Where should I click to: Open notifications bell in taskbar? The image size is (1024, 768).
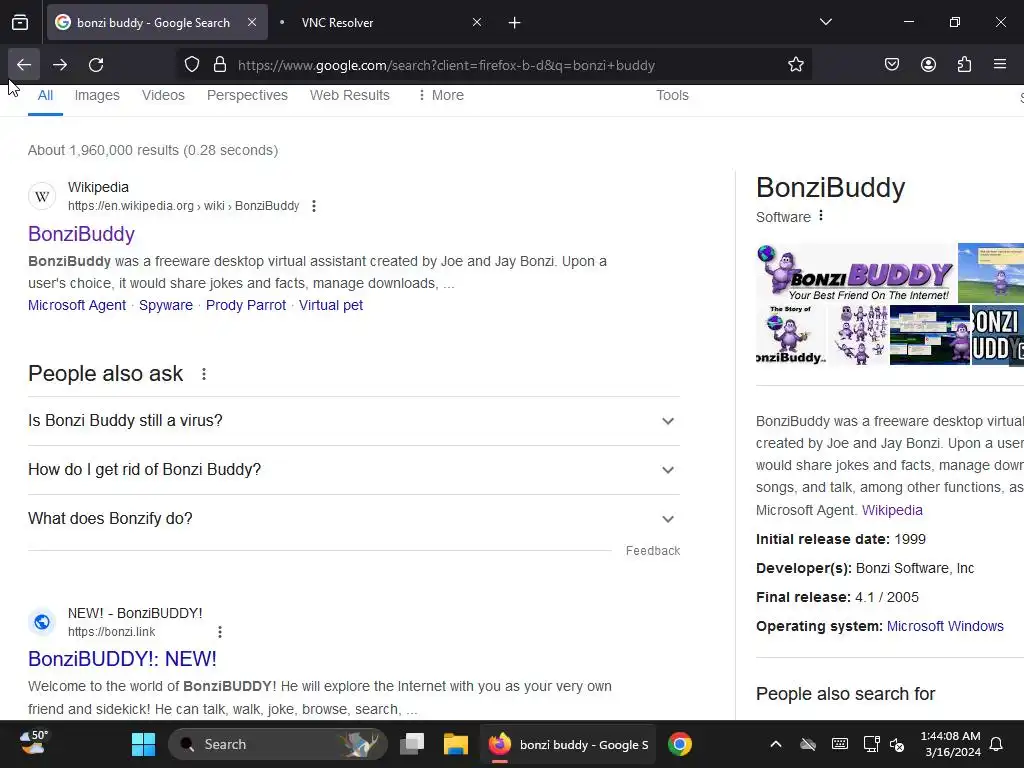coord(997,744)
